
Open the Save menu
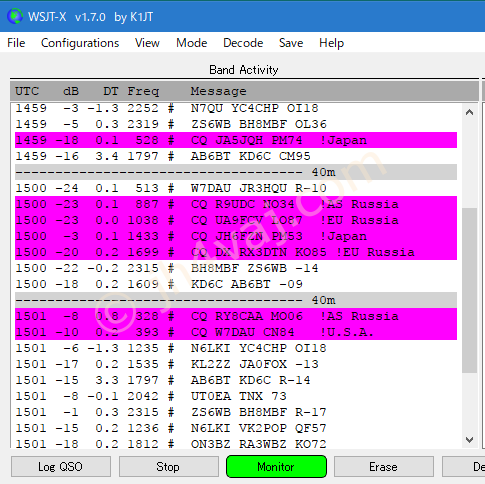tap(291, 43)
